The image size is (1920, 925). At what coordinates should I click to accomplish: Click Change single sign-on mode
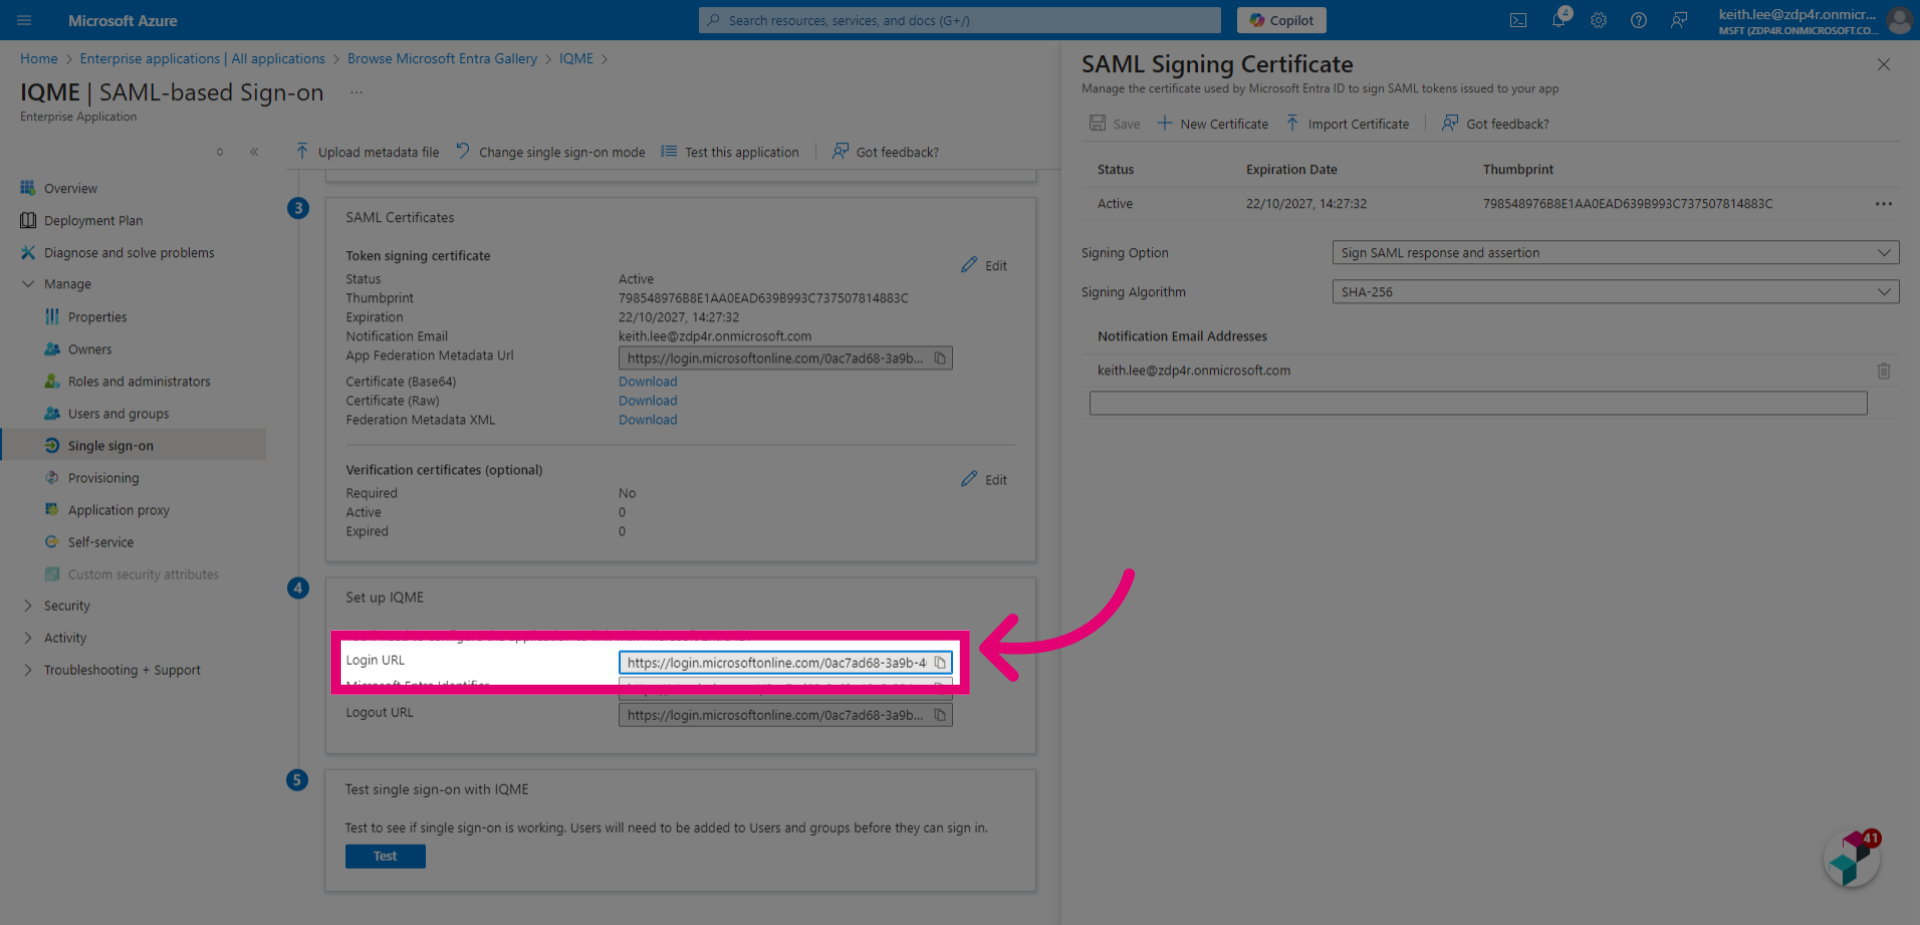pyautogui.click(x=550, y=152)
